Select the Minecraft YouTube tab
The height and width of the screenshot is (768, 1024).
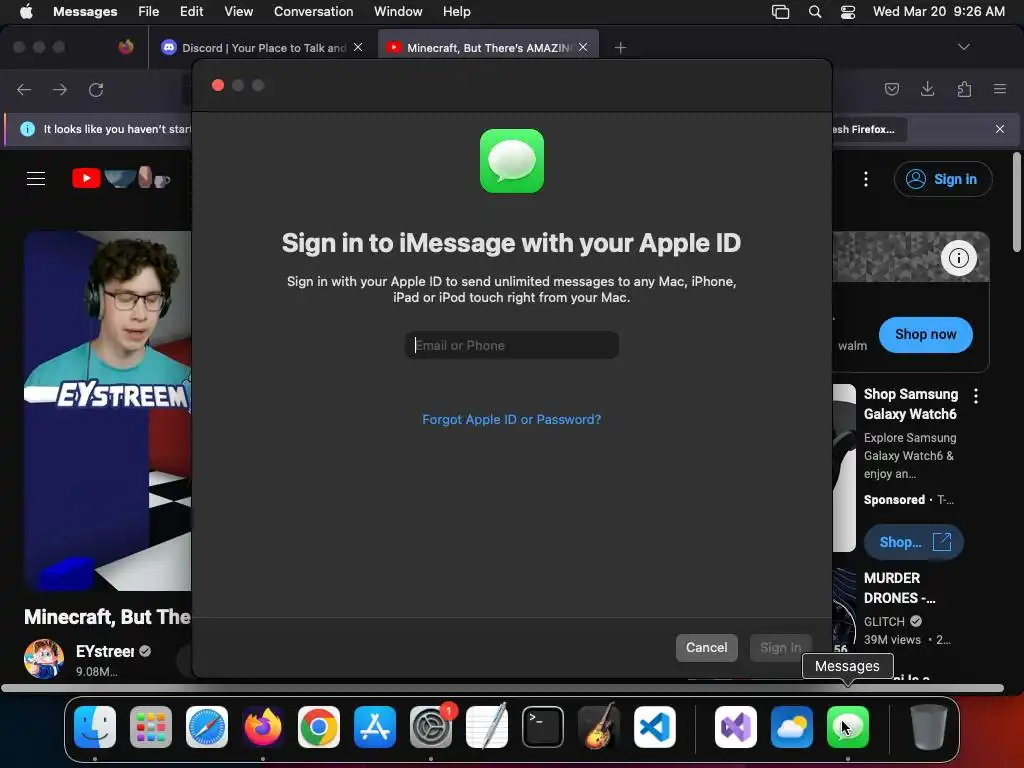[487, 48]
